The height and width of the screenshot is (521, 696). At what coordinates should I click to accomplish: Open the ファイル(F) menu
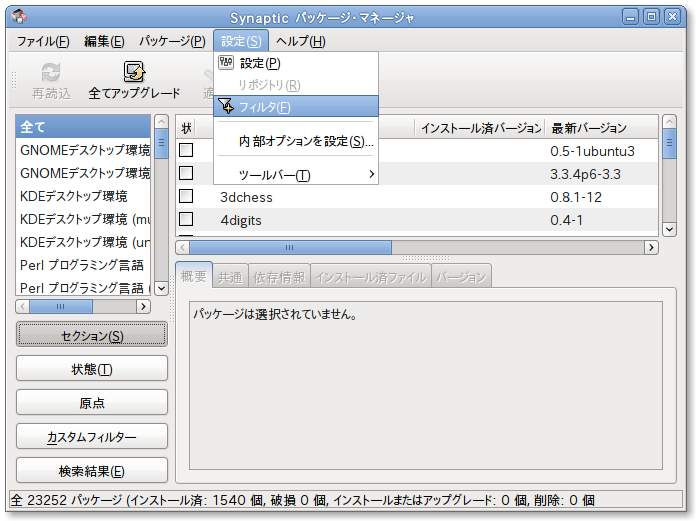click(43, 41)
